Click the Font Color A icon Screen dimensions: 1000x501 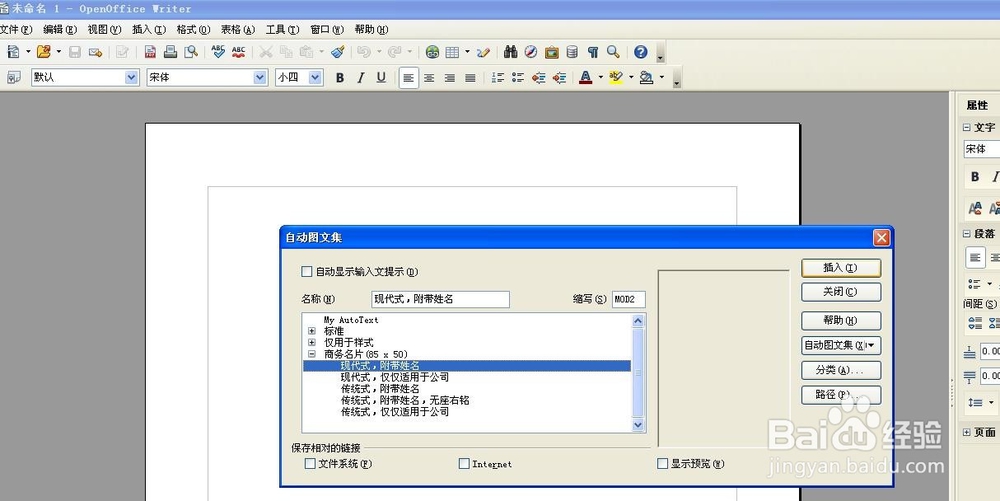coord(585,78)
